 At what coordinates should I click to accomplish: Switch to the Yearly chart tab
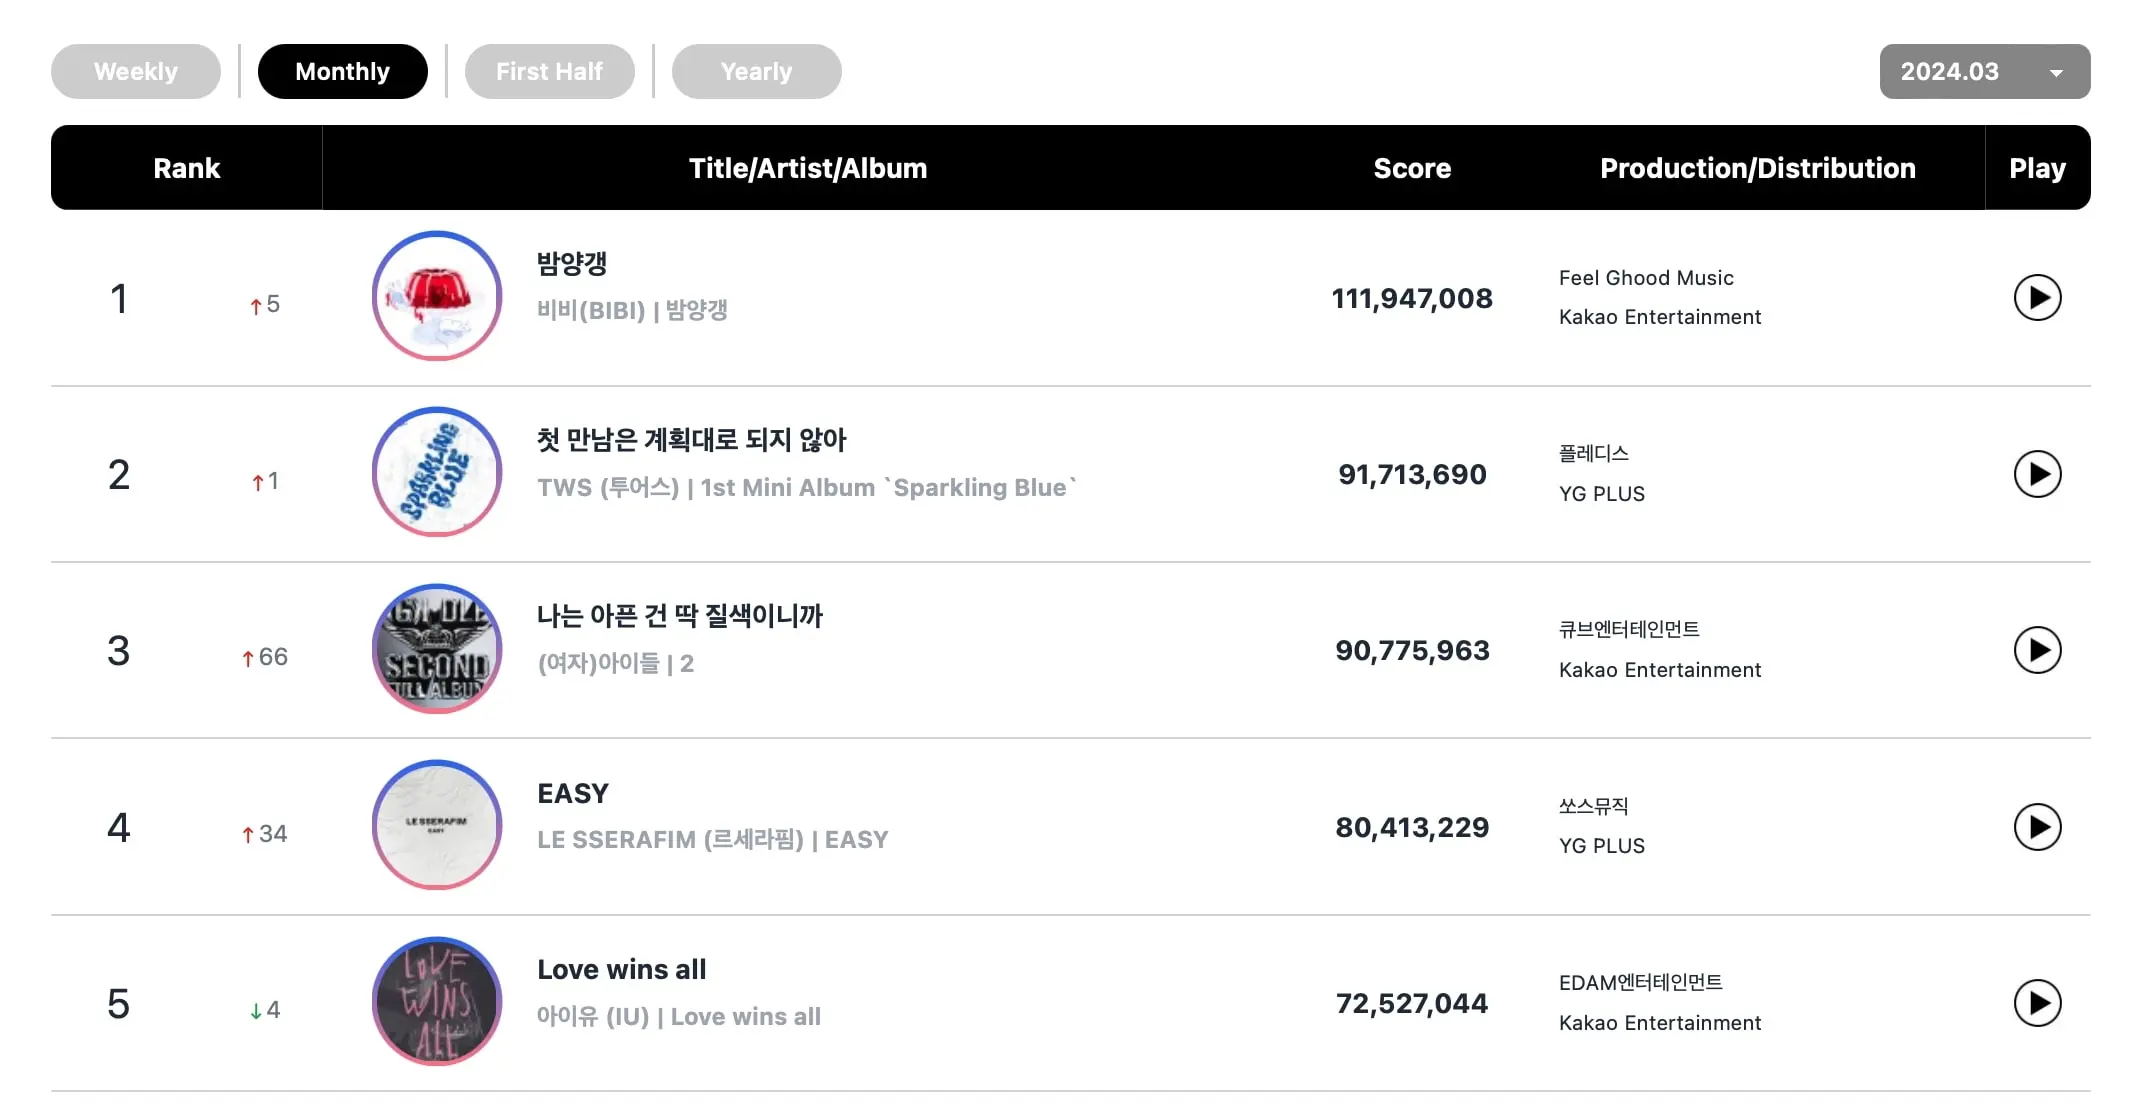click(x=756, y=71)
